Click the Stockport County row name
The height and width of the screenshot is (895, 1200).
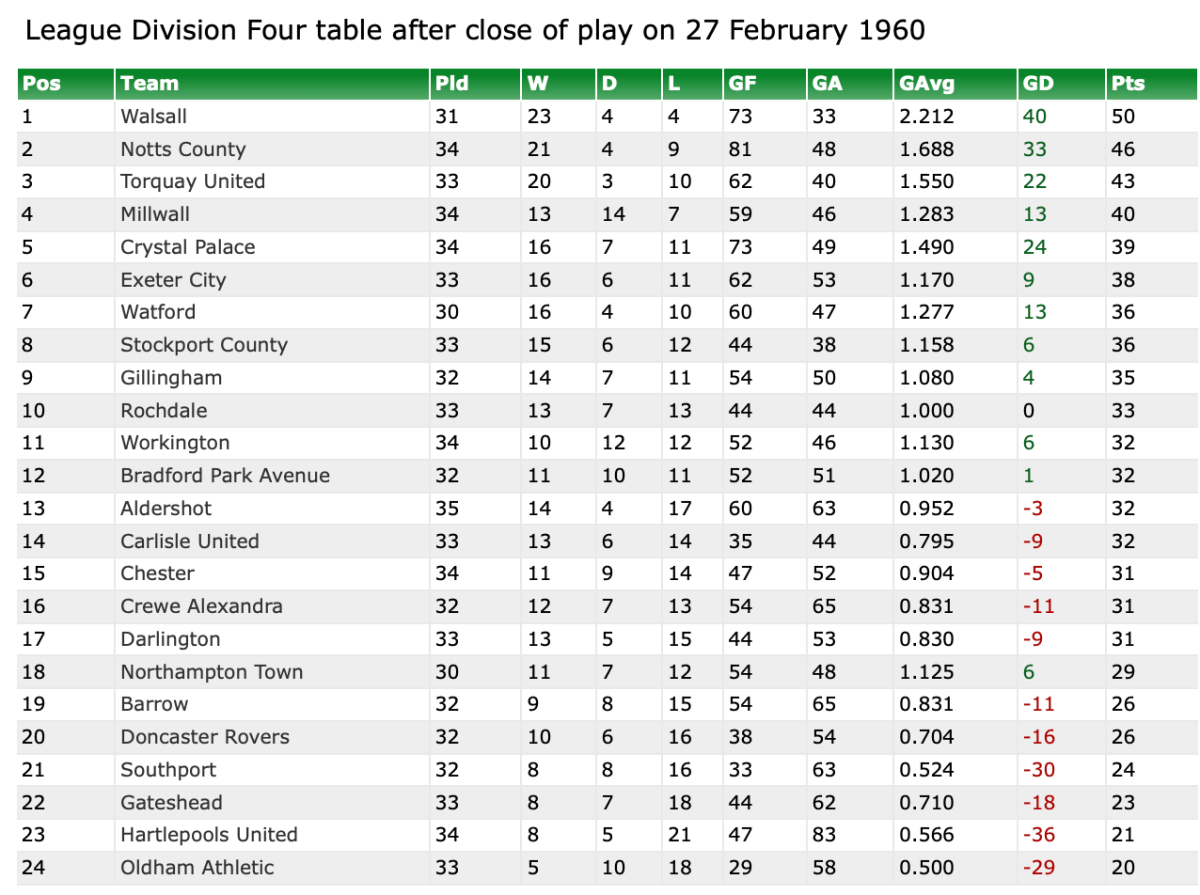point(204,345)
